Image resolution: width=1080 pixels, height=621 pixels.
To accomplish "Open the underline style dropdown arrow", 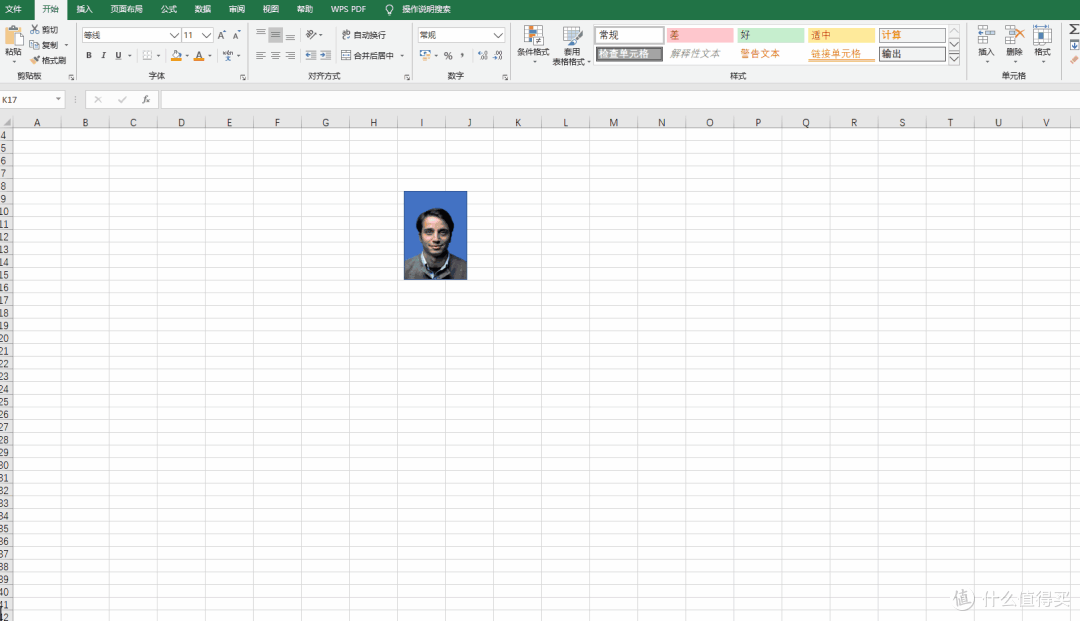I will [129, 56].
